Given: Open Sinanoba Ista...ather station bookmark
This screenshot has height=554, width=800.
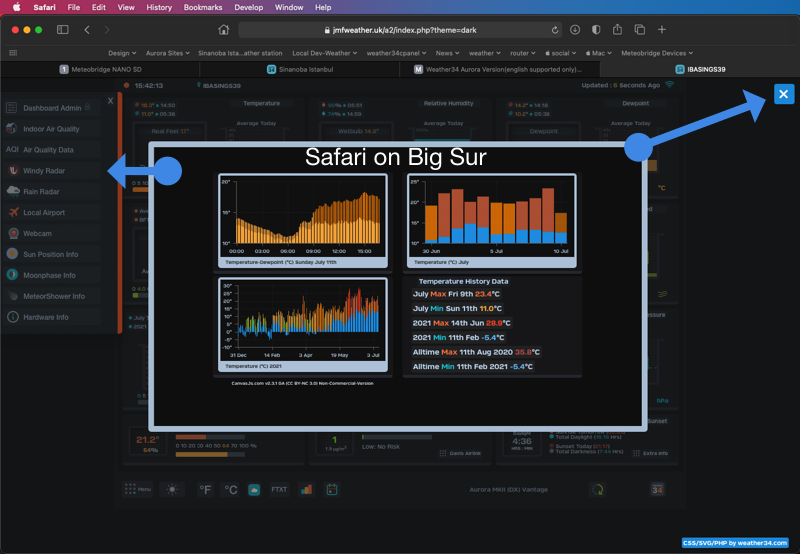Looking at the screenshot, I should [x=240, y=53].
